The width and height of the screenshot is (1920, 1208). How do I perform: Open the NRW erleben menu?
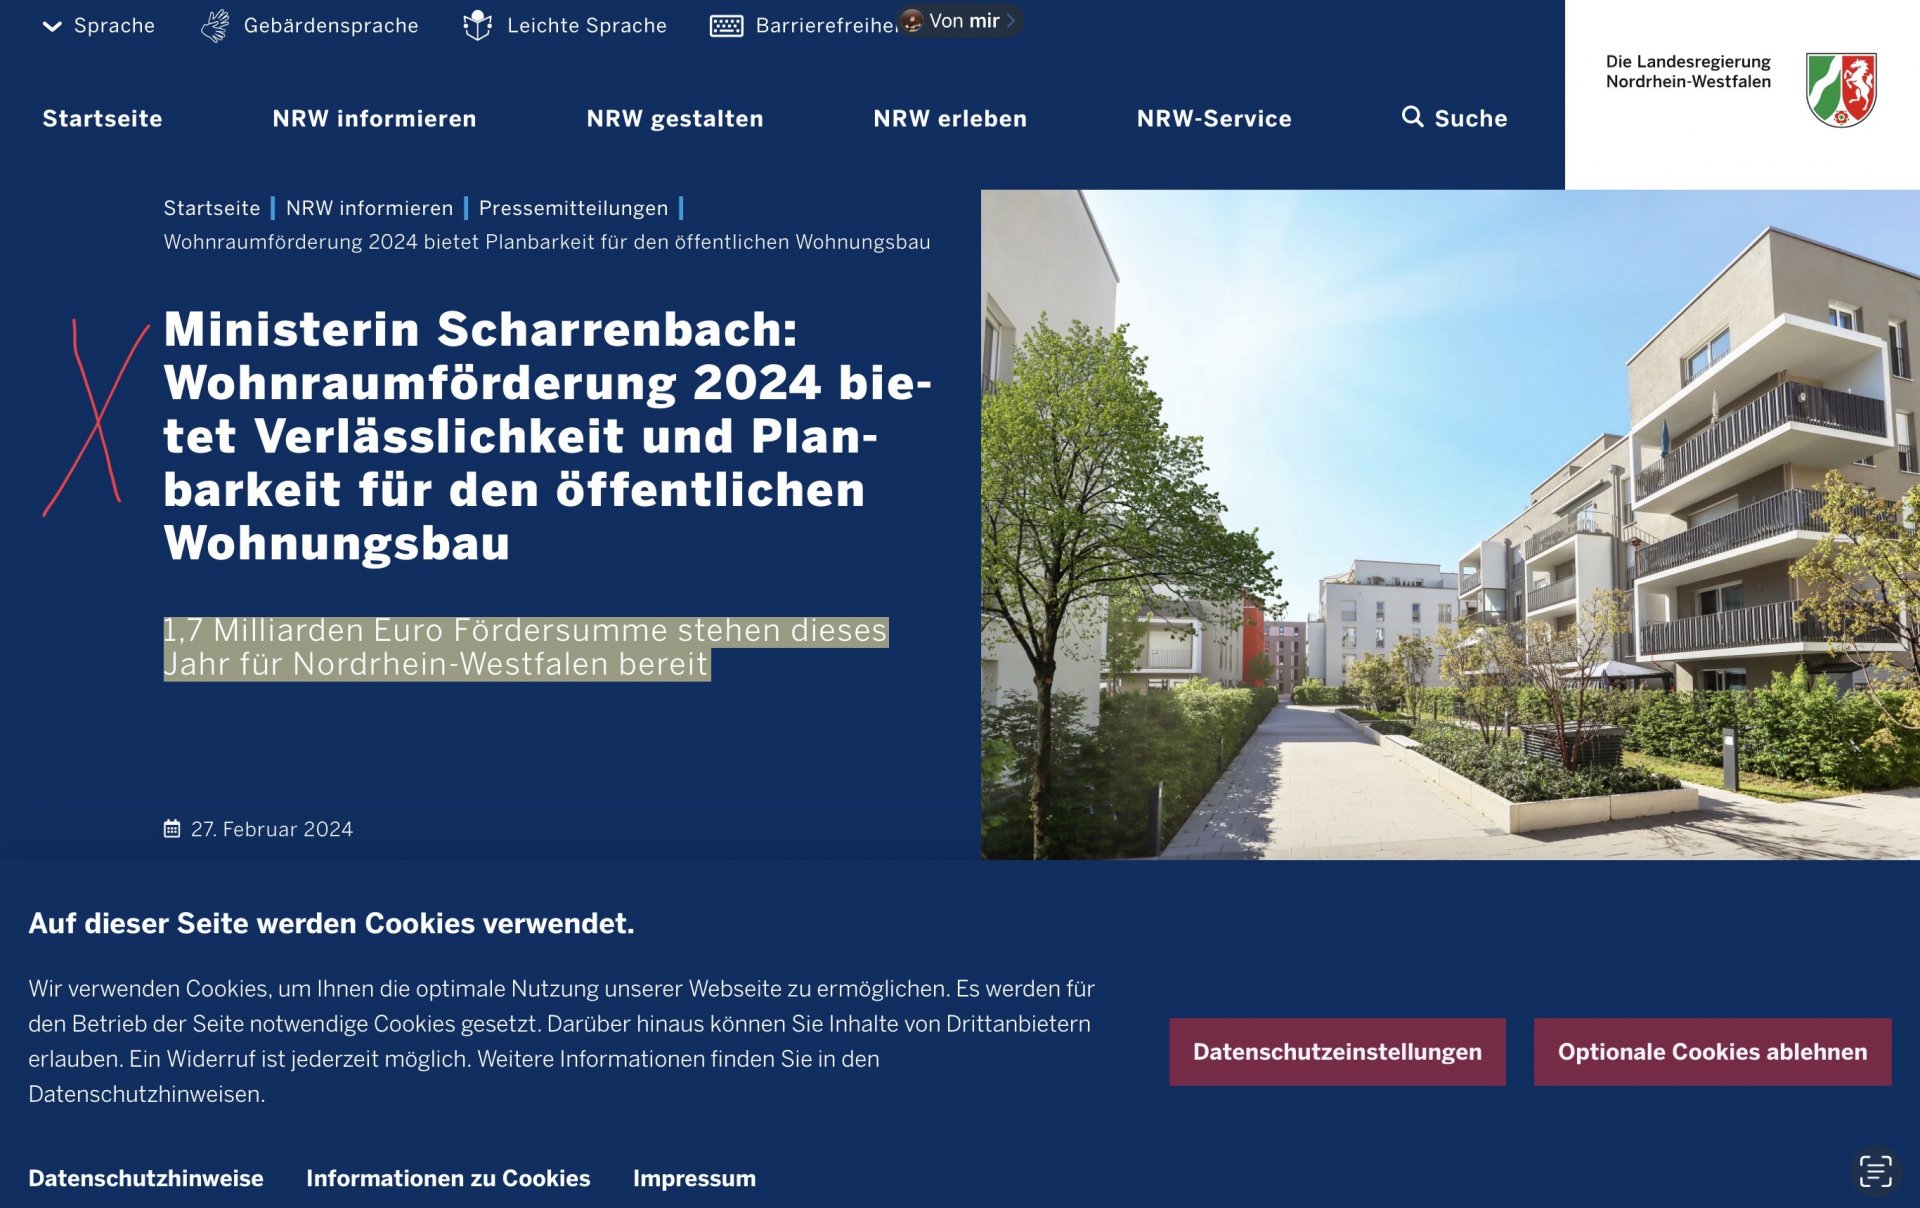click(949, 119)
